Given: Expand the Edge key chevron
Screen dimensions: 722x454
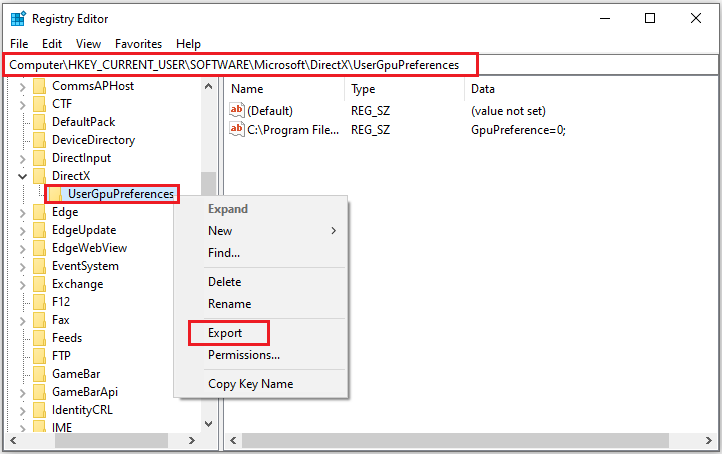Looking at the screenshot, I should tap(23, 213).
